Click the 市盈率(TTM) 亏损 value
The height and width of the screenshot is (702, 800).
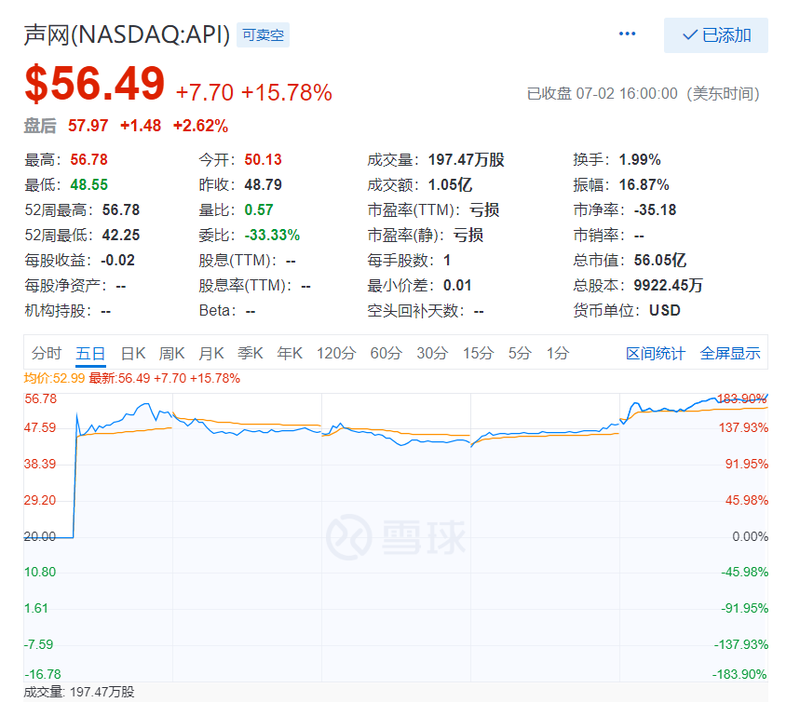pos(484,210)
